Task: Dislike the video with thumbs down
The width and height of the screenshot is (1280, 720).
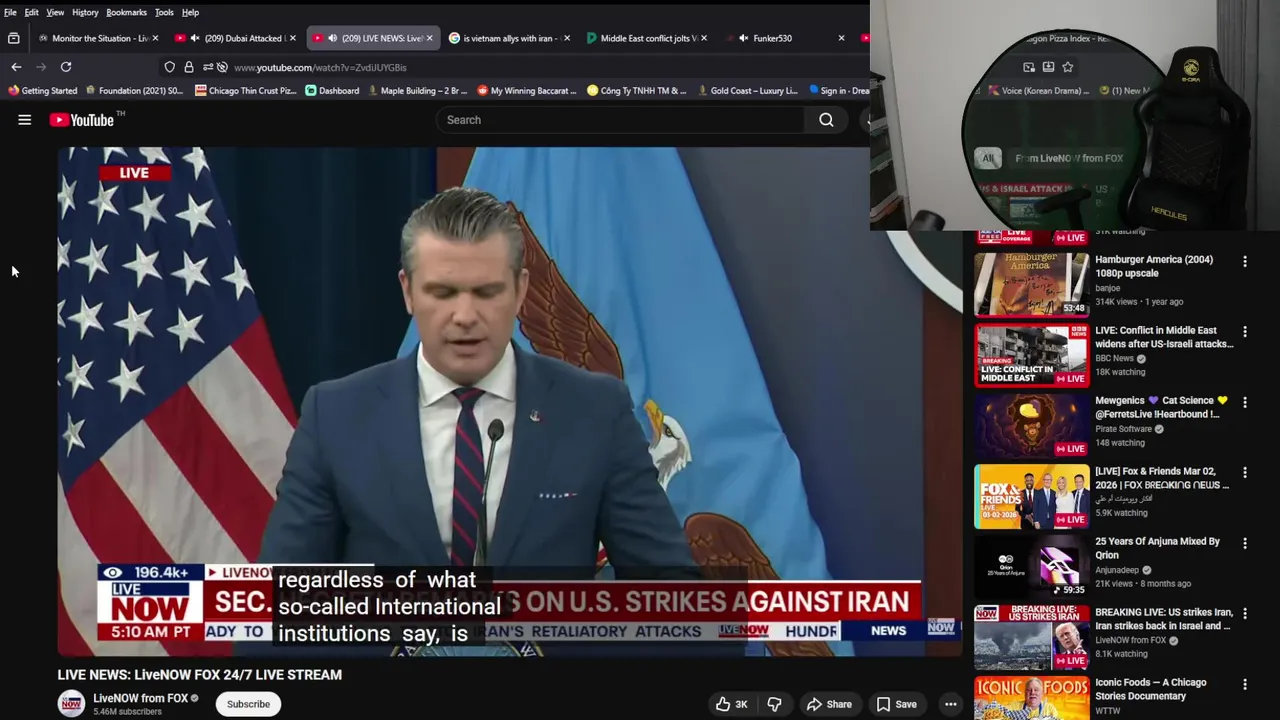Action: click(774, 704)
